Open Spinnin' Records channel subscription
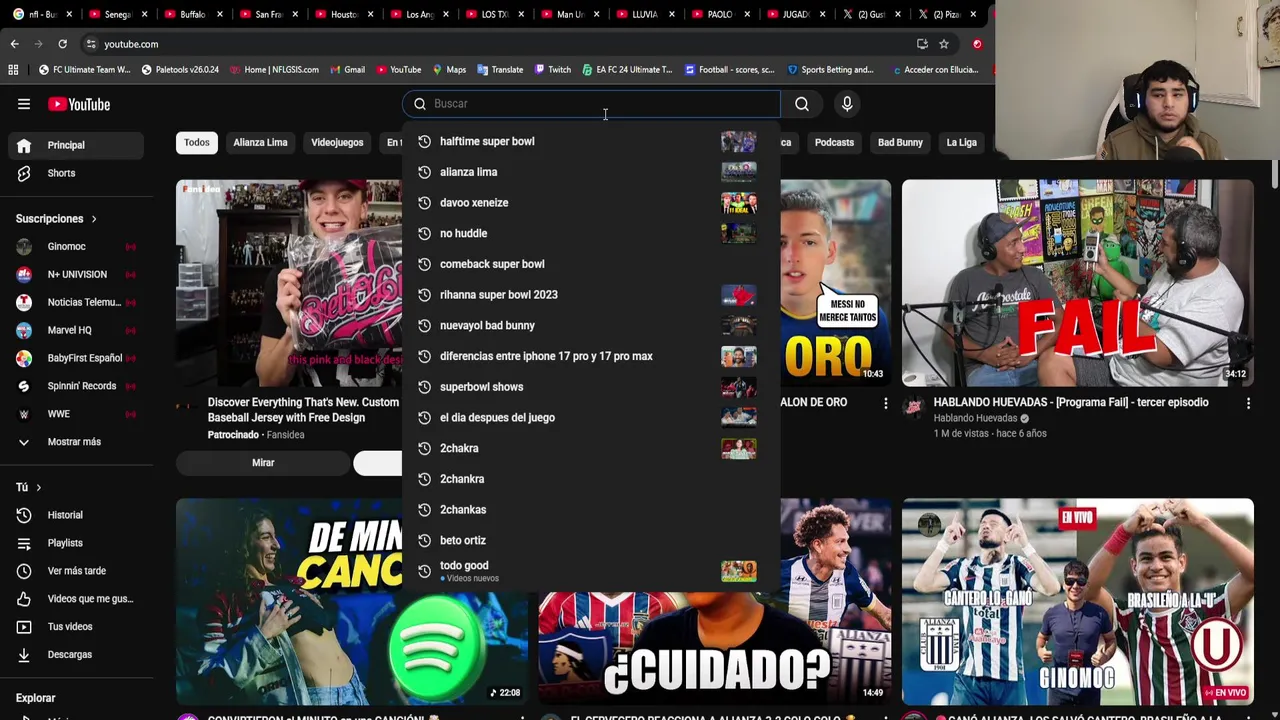Image resolution: width=1280 pixels, height=720 pixels. click(76, 386)
